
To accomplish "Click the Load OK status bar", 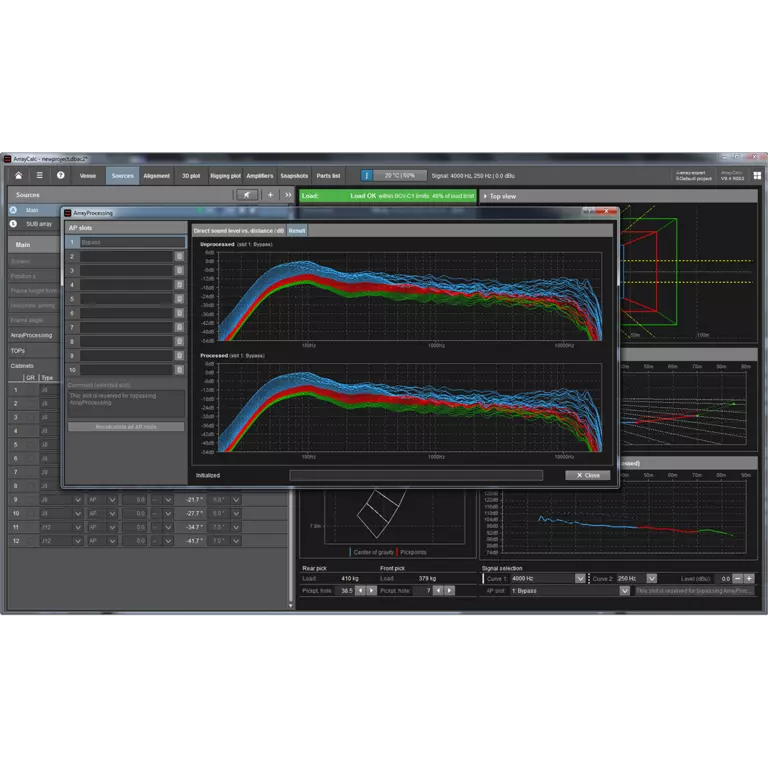I will [387, 196].
